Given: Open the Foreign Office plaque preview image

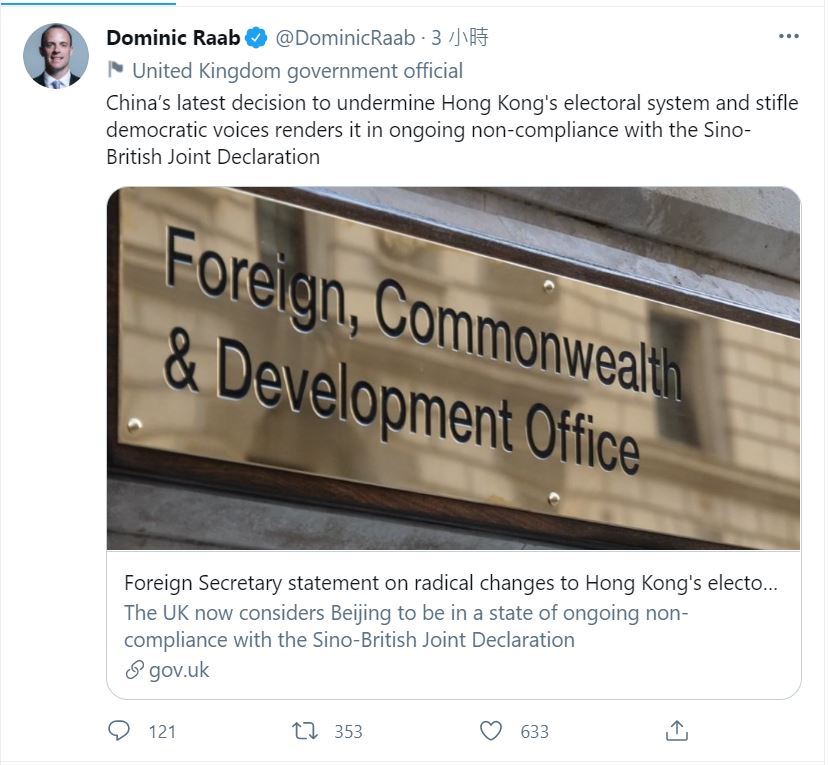Looking at the screenshot, I should click(x=453, y=368).
